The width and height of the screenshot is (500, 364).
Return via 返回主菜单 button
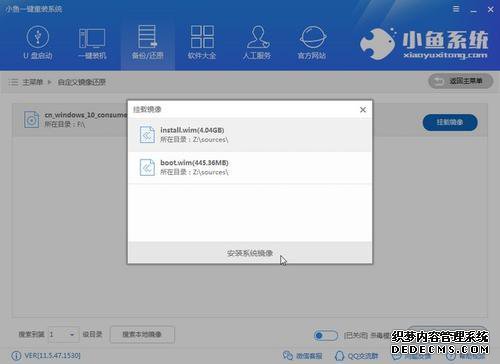460,81
